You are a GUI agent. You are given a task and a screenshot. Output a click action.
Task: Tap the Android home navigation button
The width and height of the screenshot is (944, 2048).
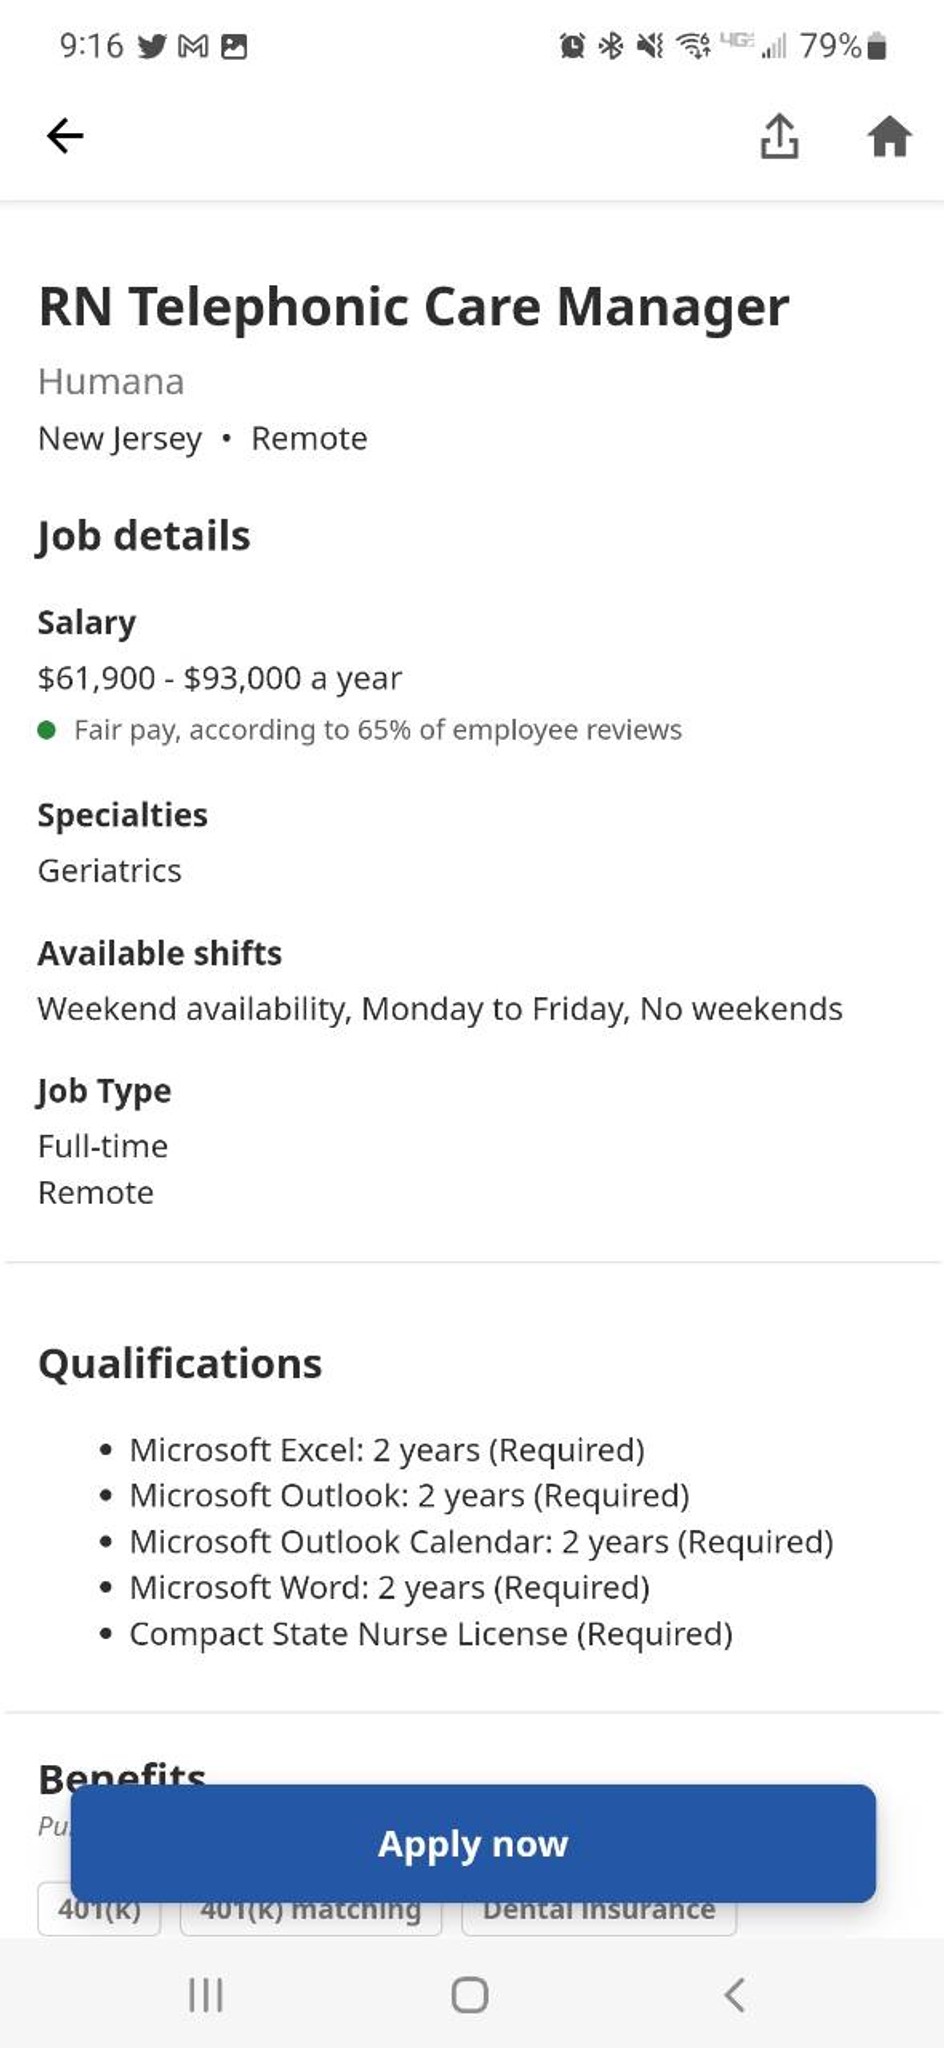[470, 1994]
